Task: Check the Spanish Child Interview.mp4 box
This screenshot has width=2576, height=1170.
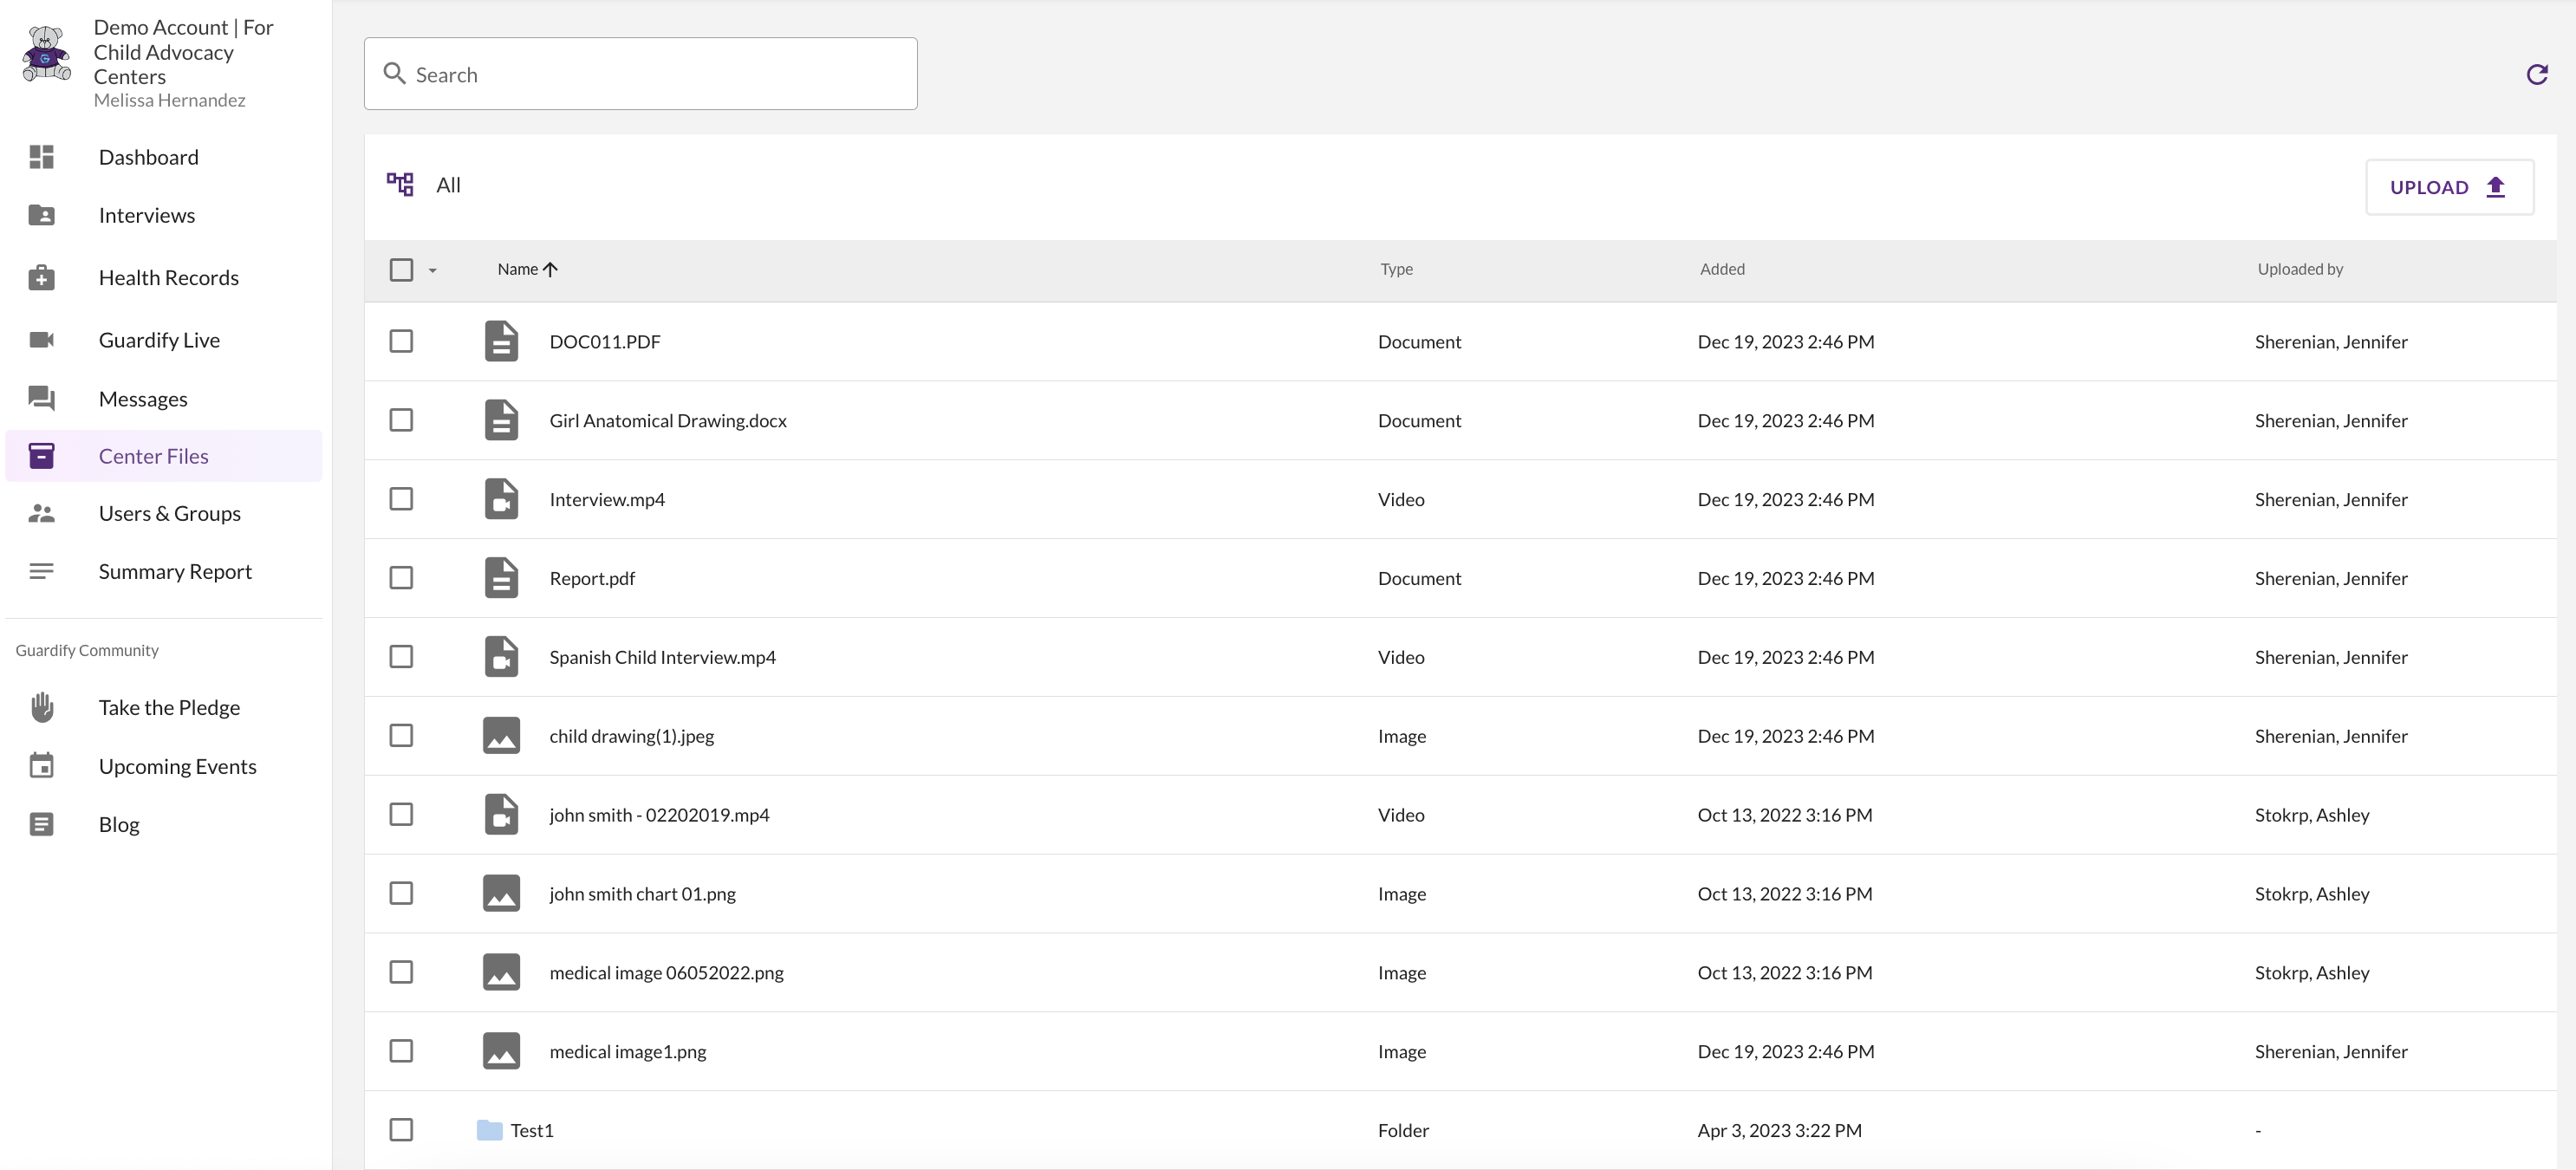Action: 401,657
